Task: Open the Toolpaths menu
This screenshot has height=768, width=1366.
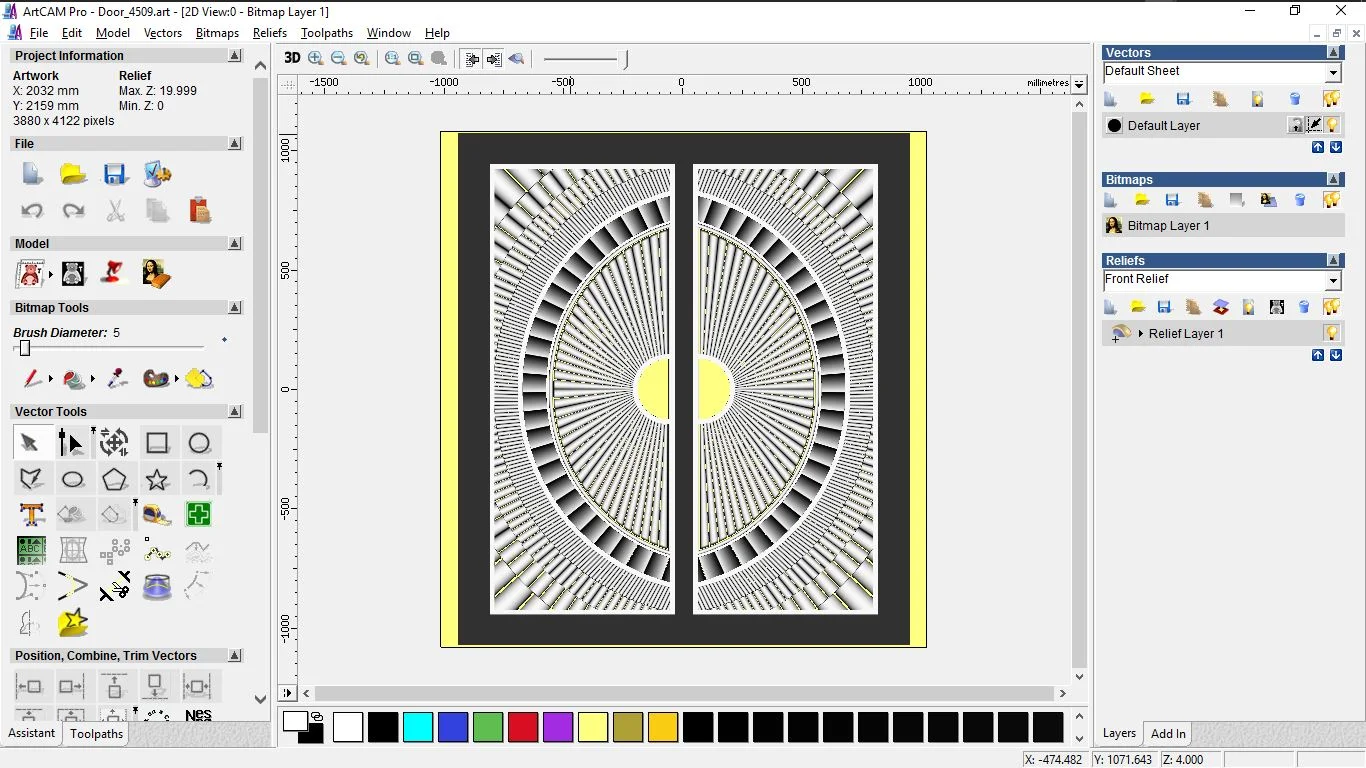Action: coord(327,33)
